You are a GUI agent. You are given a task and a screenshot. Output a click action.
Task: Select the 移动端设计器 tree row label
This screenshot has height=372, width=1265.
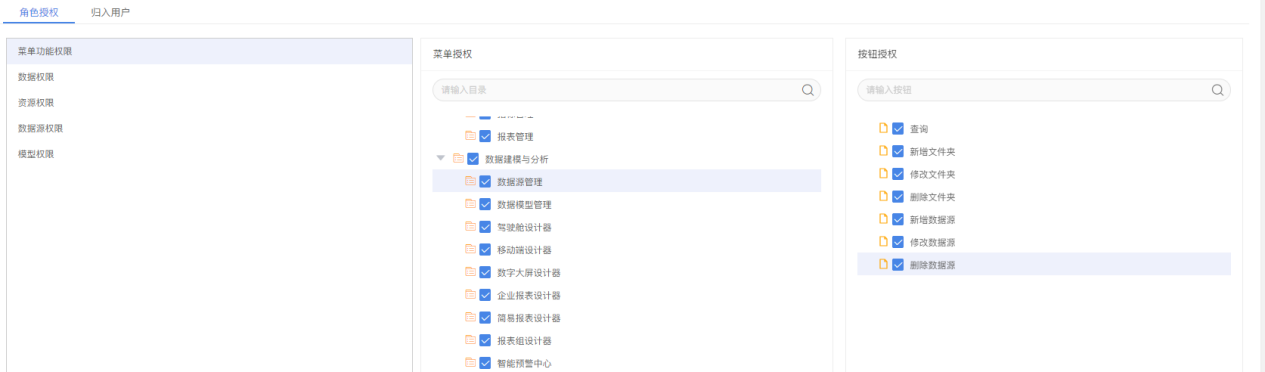(524, 249)
